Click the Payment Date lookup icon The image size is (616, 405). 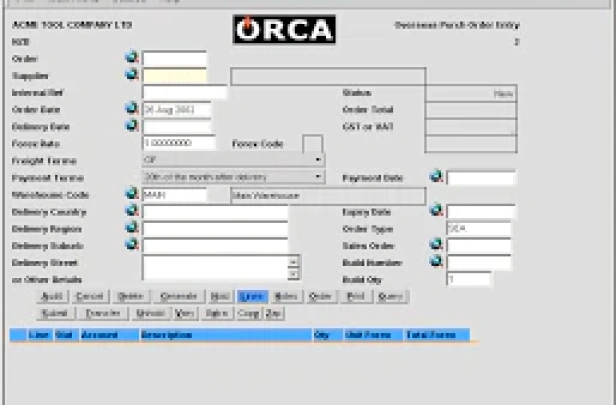point(436,176)
